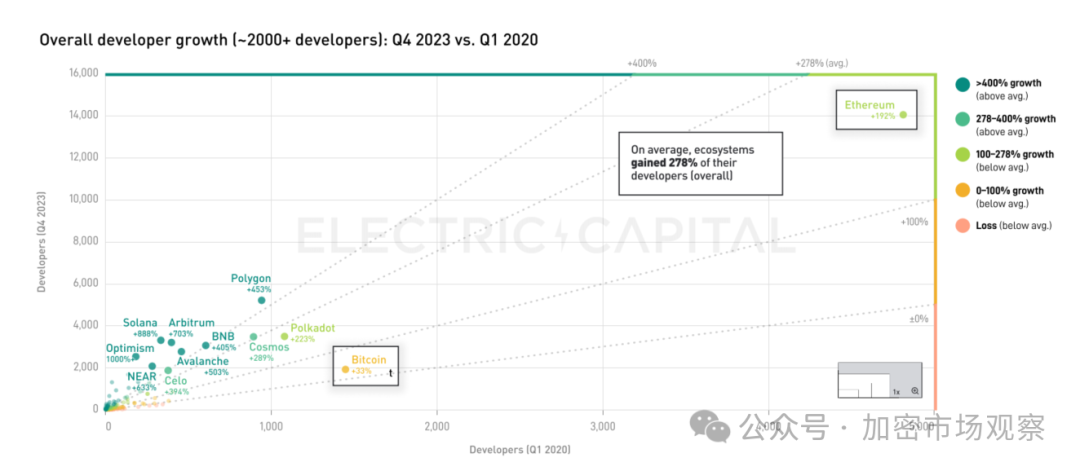The height and width of the screenshot is (471, 1080).
Task: Click the 1x zoom level label
Action: point(897,391)
